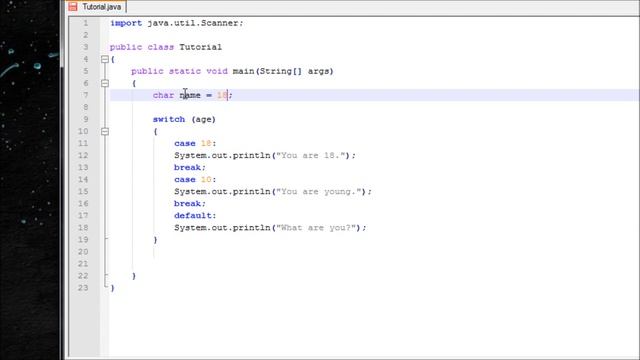Click 'case 10:' on line 14
Screen dimensions: 640x360
[195, 180]
